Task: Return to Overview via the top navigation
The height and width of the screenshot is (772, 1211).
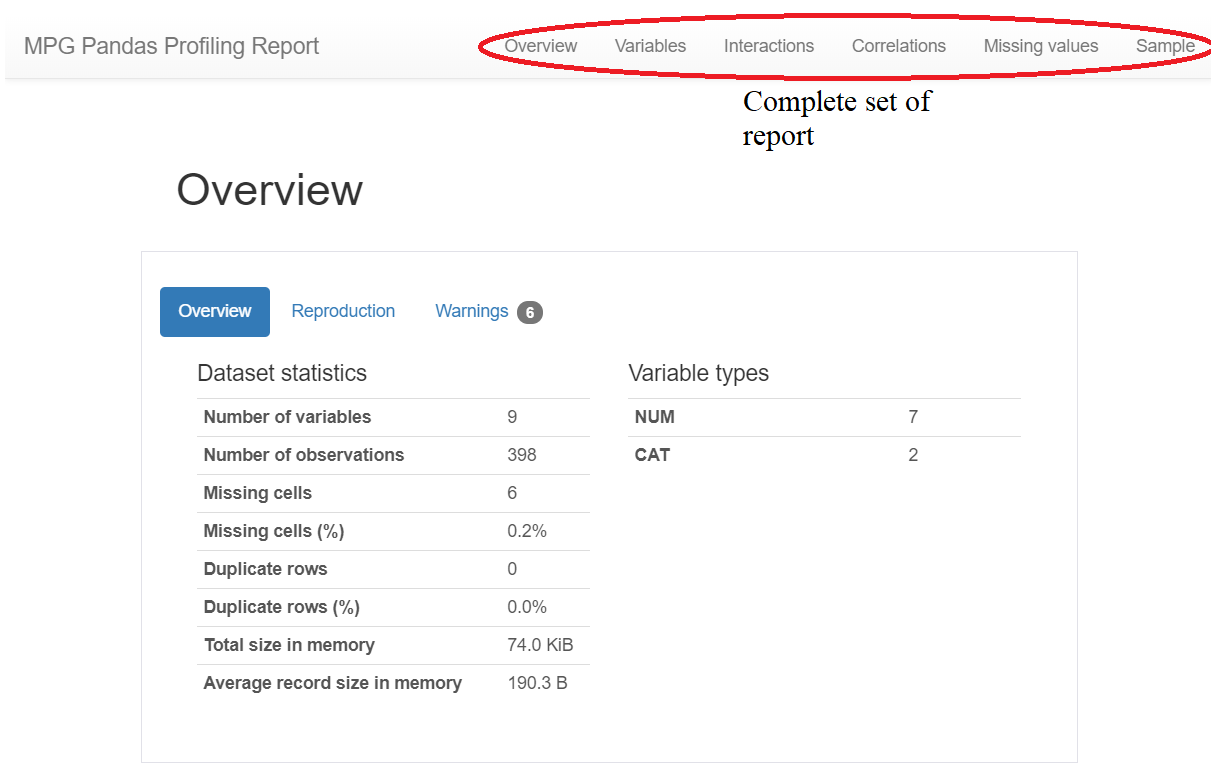Action: pyautogui.click(x=540, y=46)
